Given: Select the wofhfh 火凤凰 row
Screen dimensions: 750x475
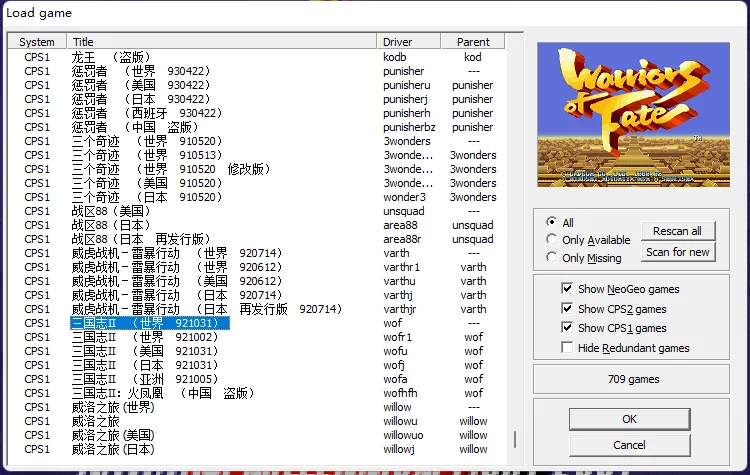Looking at the screenshot, I should [x=256, y=393].
